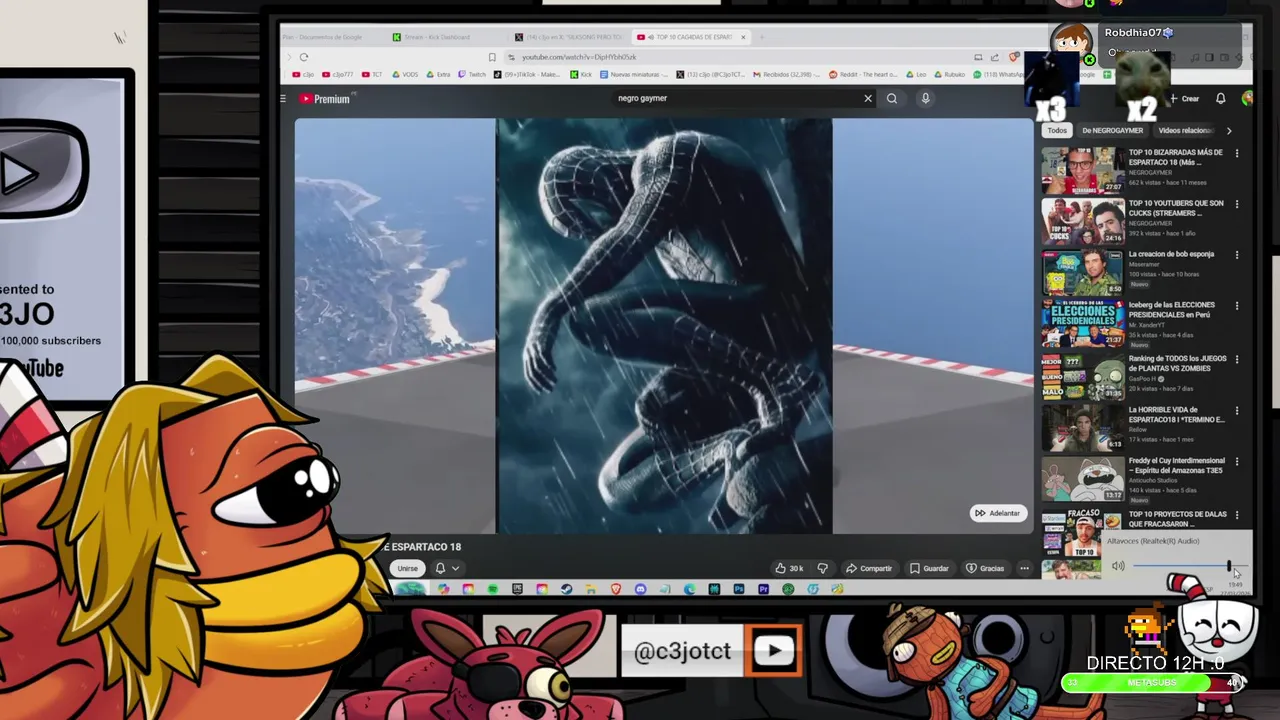The width and height of the screenshot is (1280, 720).
Task: Open 'La creacion de bob esponja' thumbnail
Action: point(1083,273)
